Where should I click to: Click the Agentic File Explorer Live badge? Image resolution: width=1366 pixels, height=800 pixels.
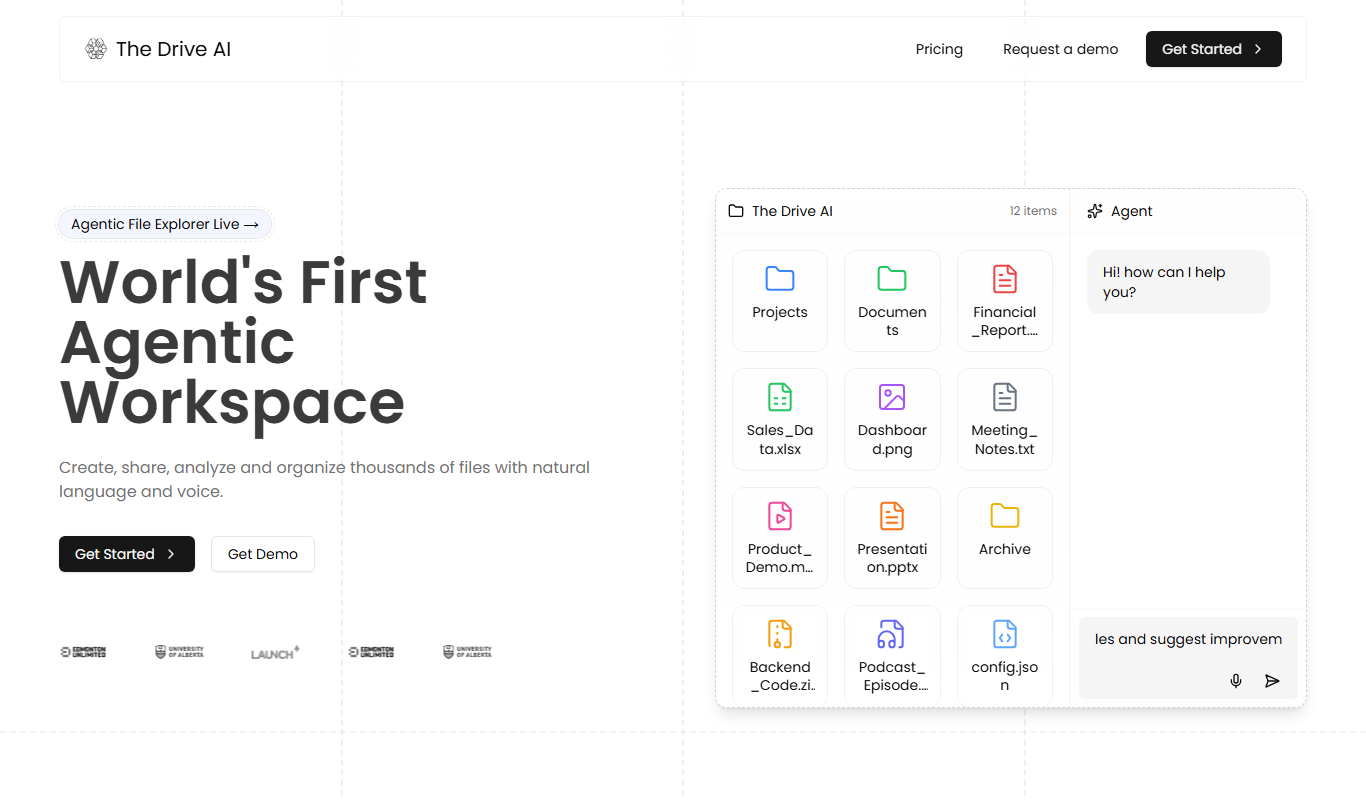(x=165, y=224)
